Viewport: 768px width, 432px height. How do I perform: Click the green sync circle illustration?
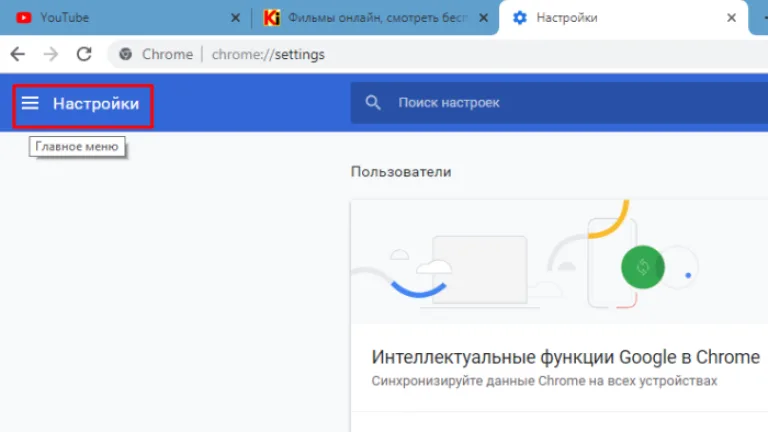pyautogui.click(x=643, y=267)
